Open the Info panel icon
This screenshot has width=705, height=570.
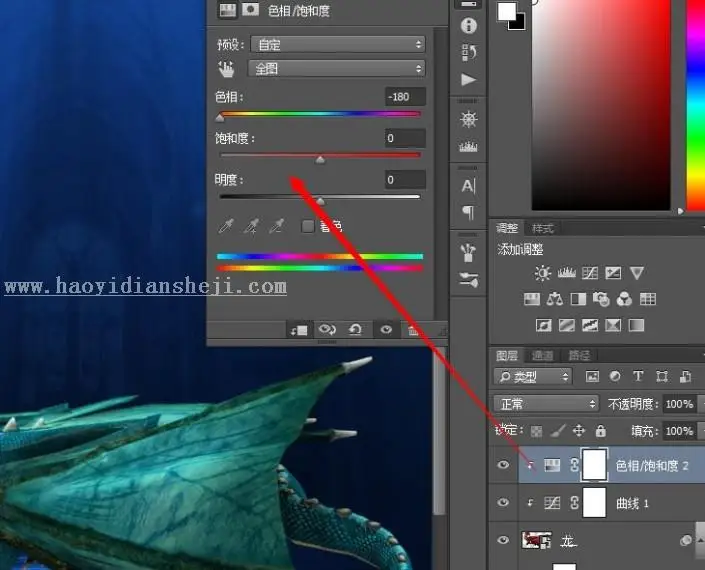[469, 26]
